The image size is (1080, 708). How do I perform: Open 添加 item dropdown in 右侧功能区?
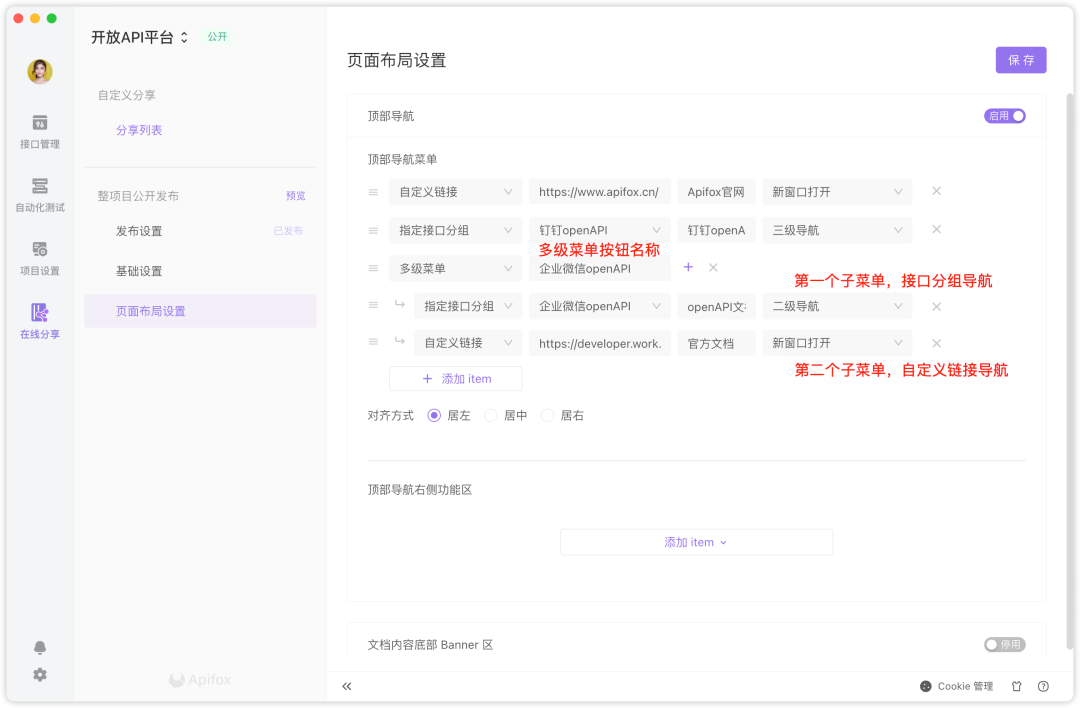[696, 542]
